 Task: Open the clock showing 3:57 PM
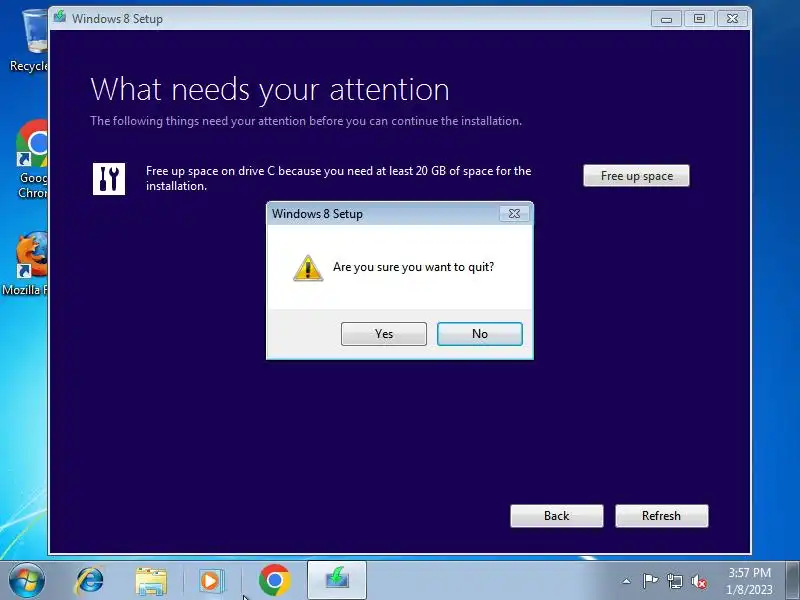coord(749,581)
